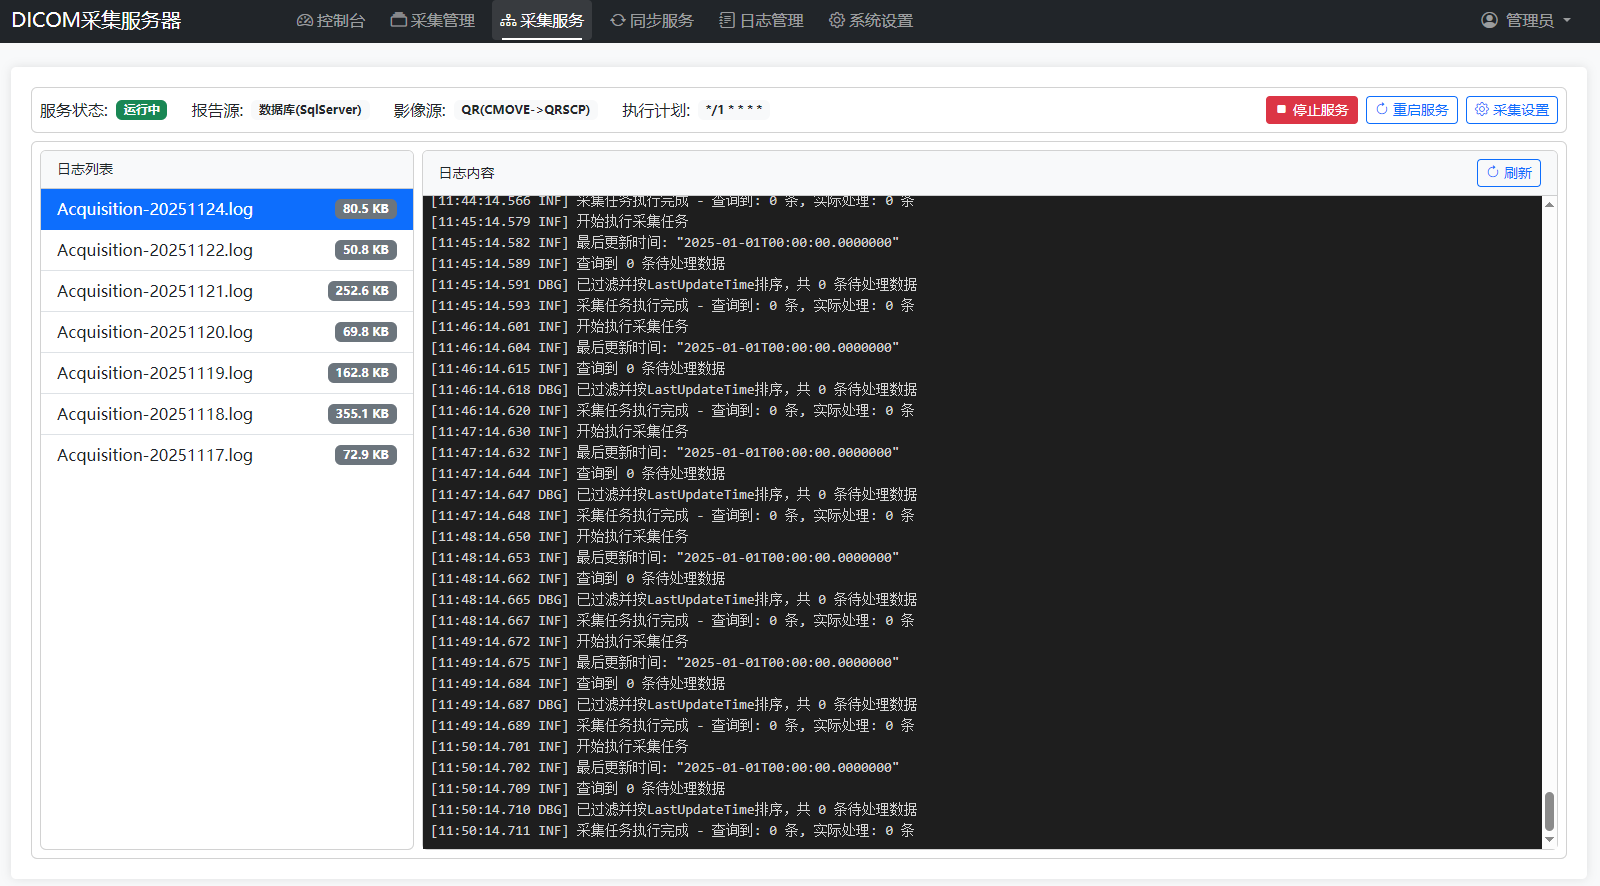1600x886 pixels.
Task: Click the DICOM采集服务器 brand title
Action: point(96,21)
